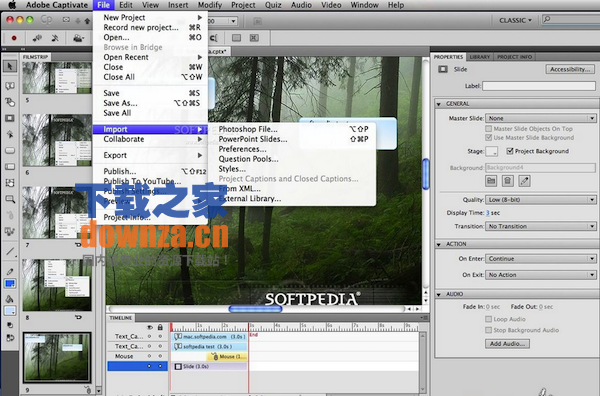Select filmstrip slide 9 thumbnail
Screen dimensions: 600x396
(57, 357)
